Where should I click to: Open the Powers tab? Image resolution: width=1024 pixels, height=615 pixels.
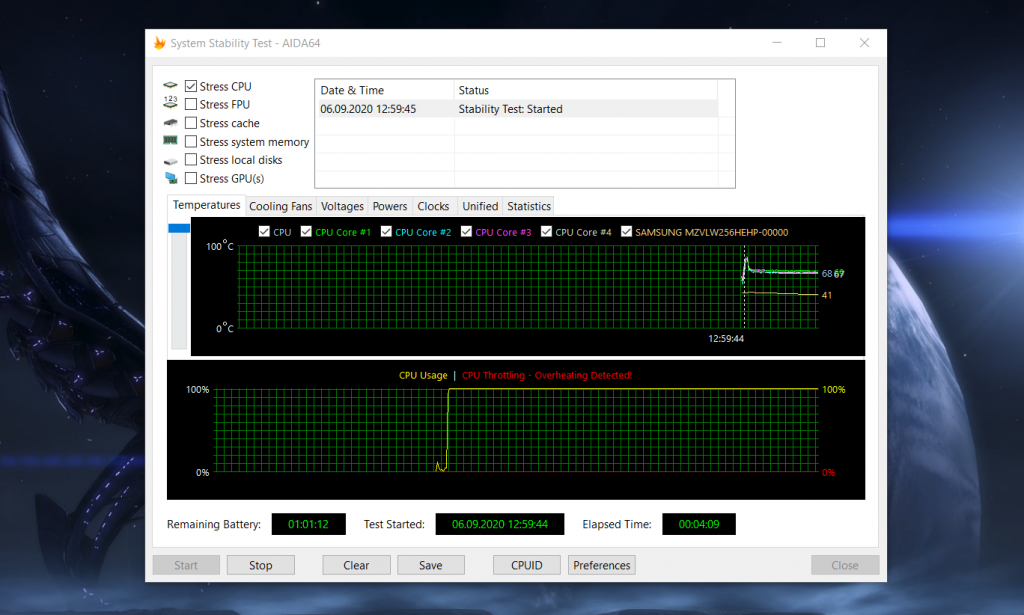(390, 206)
